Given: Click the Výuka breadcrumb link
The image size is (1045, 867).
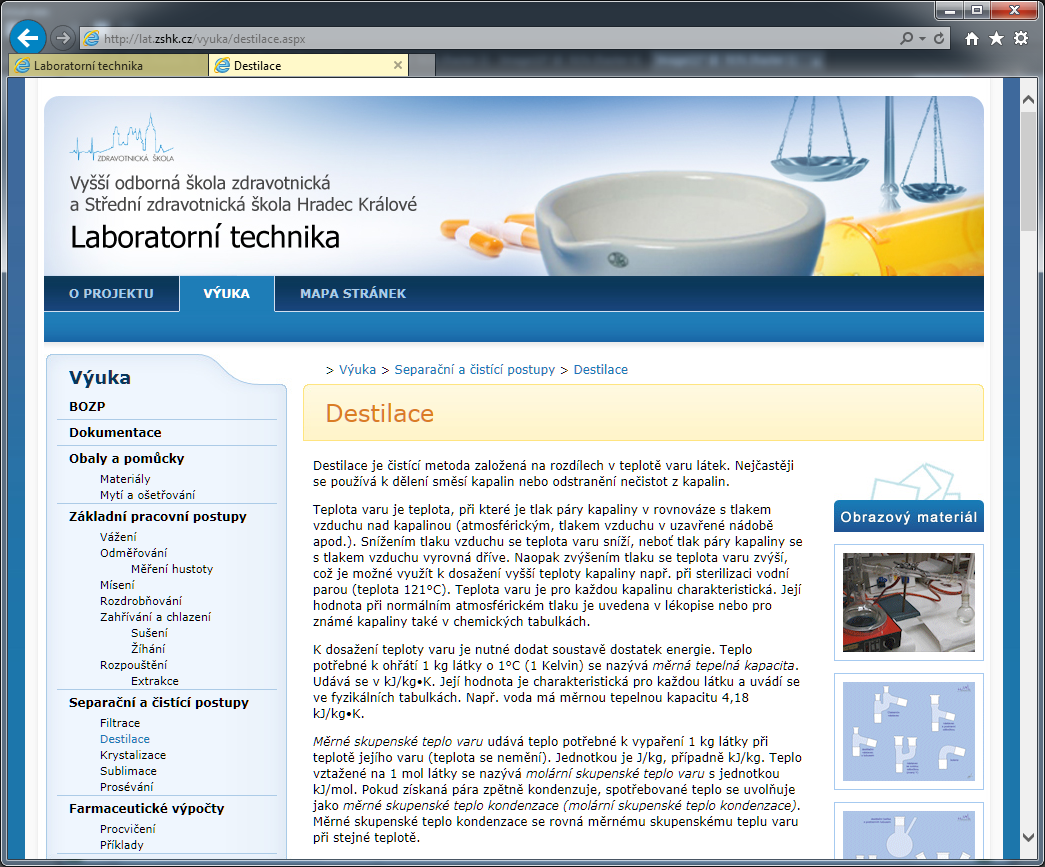Looking at the screenshot, I should tap(357, 370).
